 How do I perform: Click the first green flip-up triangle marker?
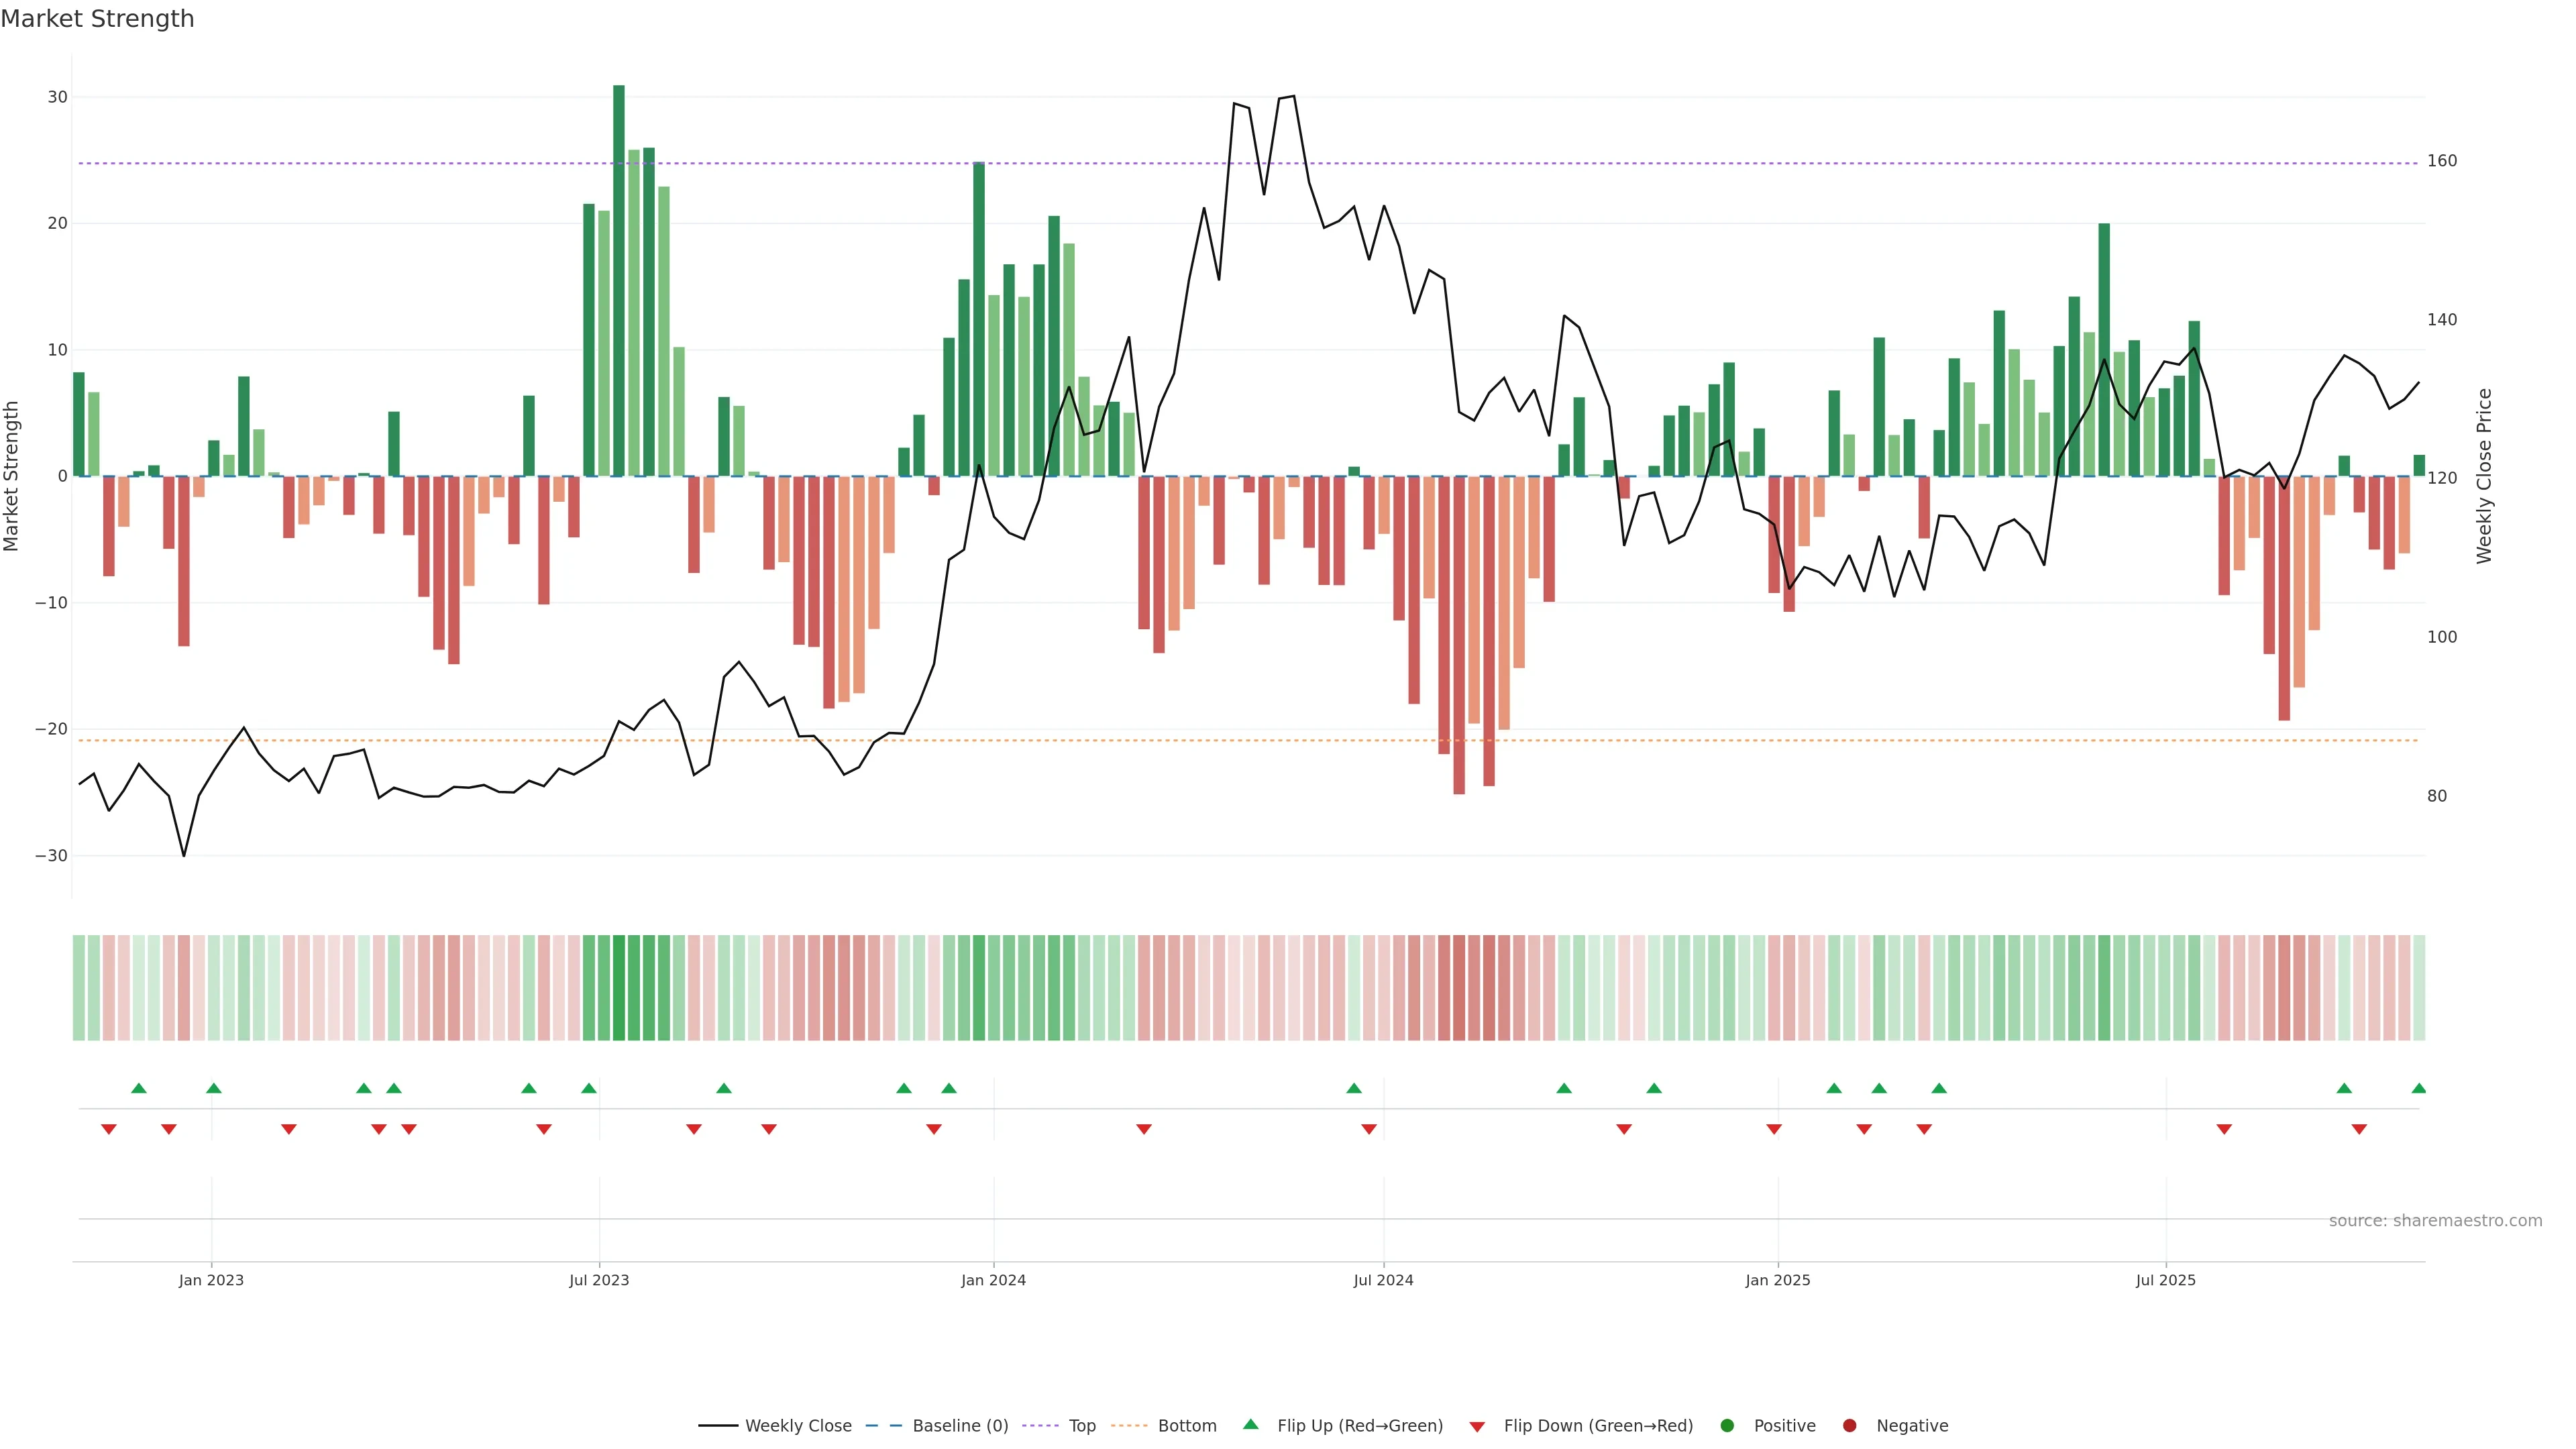[139, 1088]
